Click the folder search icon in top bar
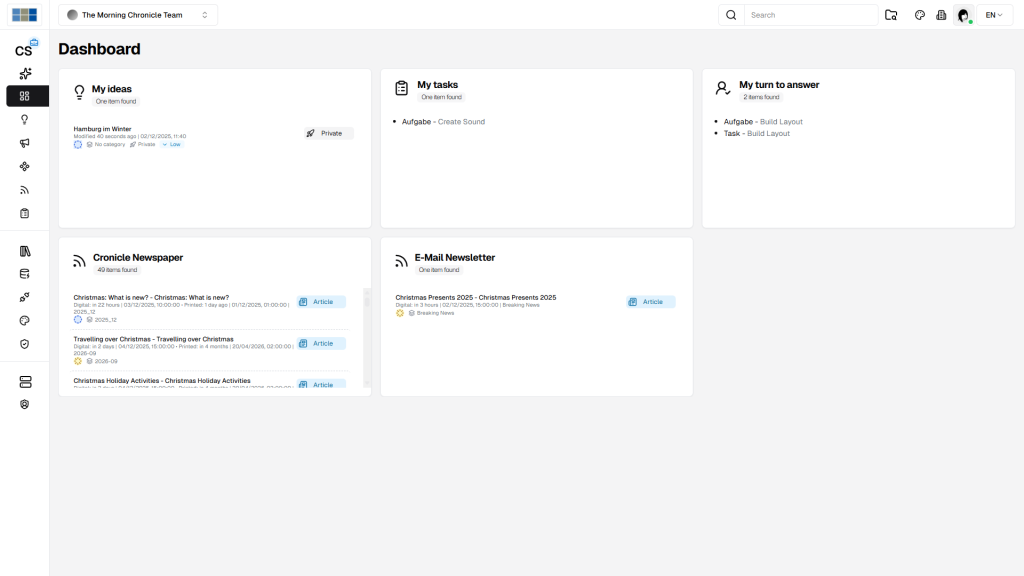 coord(891,15)
